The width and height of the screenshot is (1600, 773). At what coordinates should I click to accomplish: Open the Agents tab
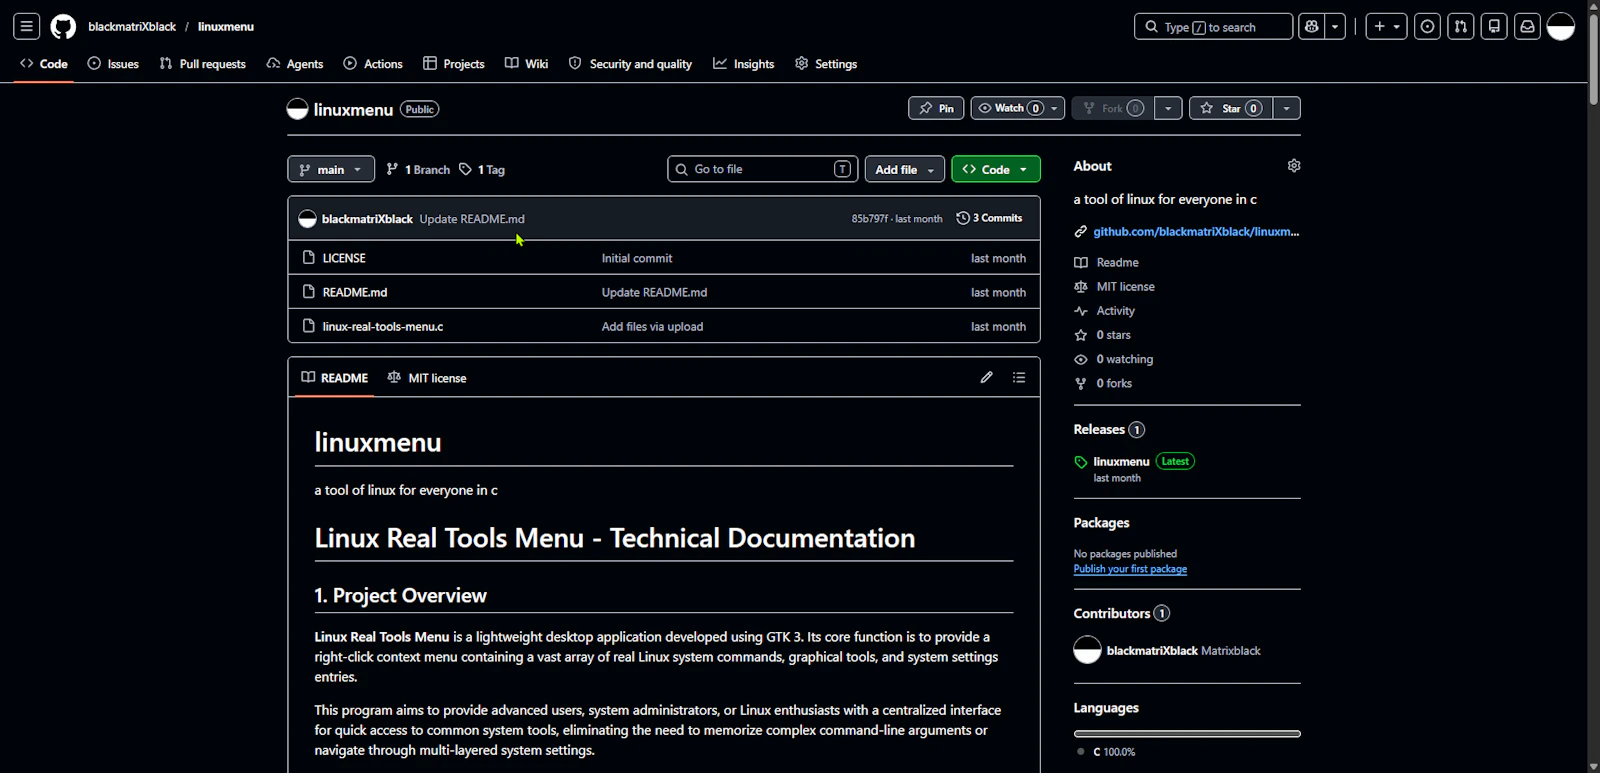point(295,64)
